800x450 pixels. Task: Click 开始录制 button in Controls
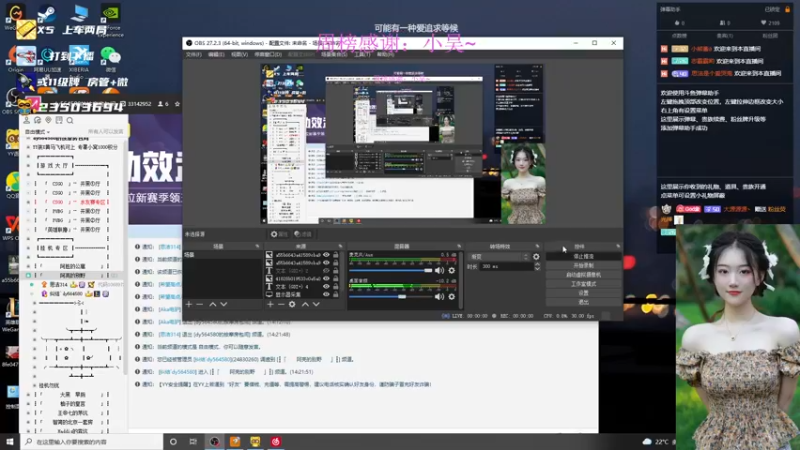[x=584, y=266]
